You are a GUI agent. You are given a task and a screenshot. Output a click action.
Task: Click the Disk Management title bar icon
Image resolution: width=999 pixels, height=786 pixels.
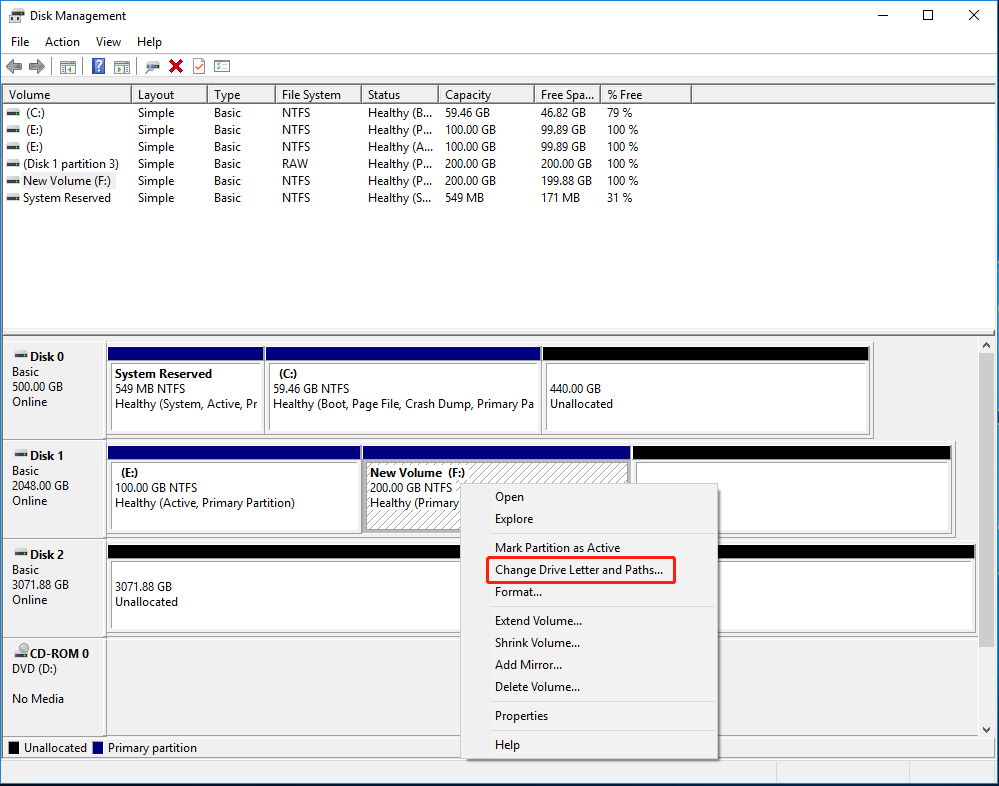[17, 15]
